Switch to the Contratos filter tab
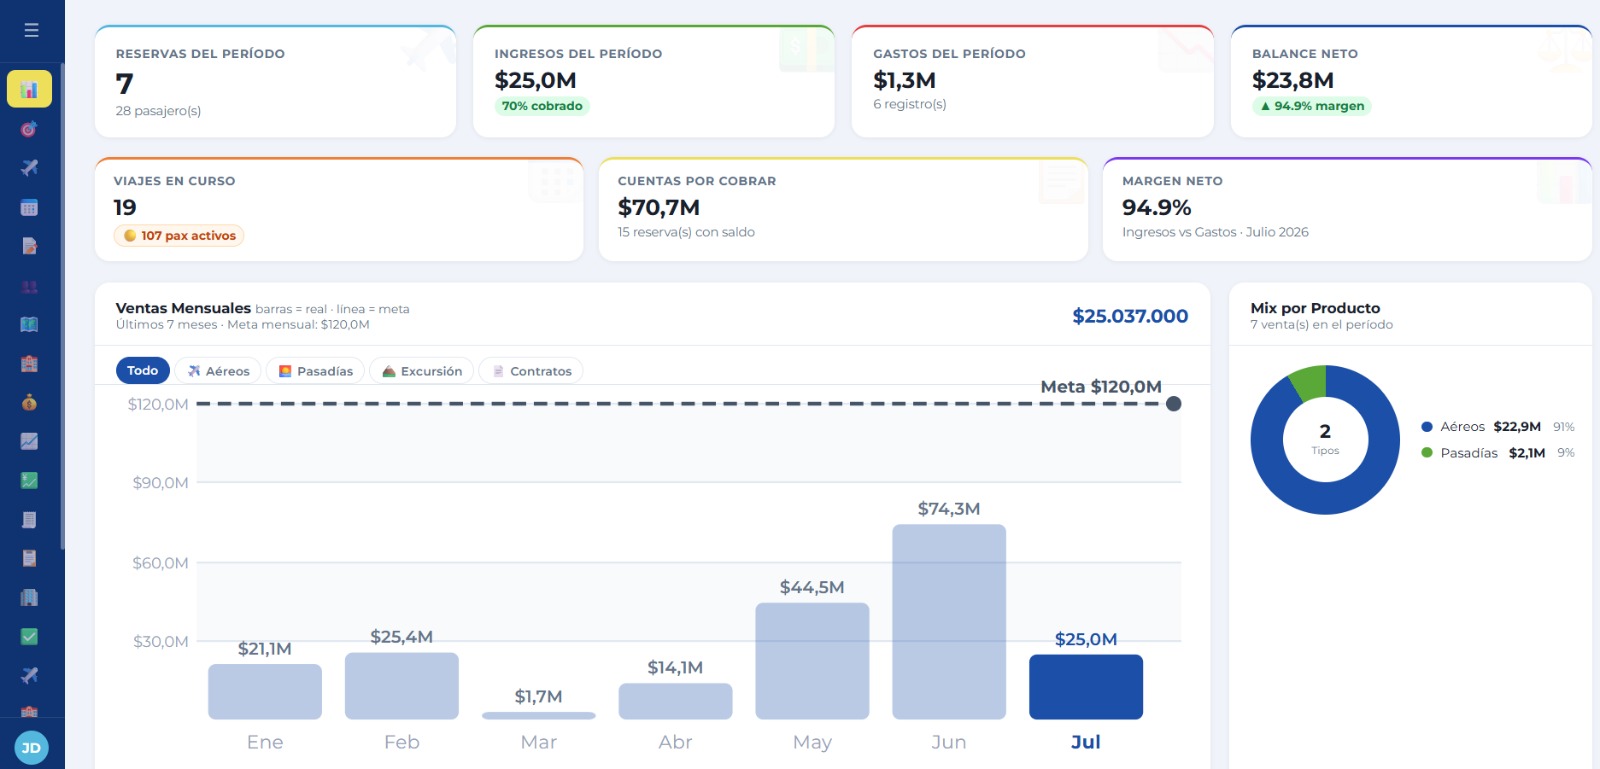Viewport: 1600px width, 769px height. coord(531,371)
